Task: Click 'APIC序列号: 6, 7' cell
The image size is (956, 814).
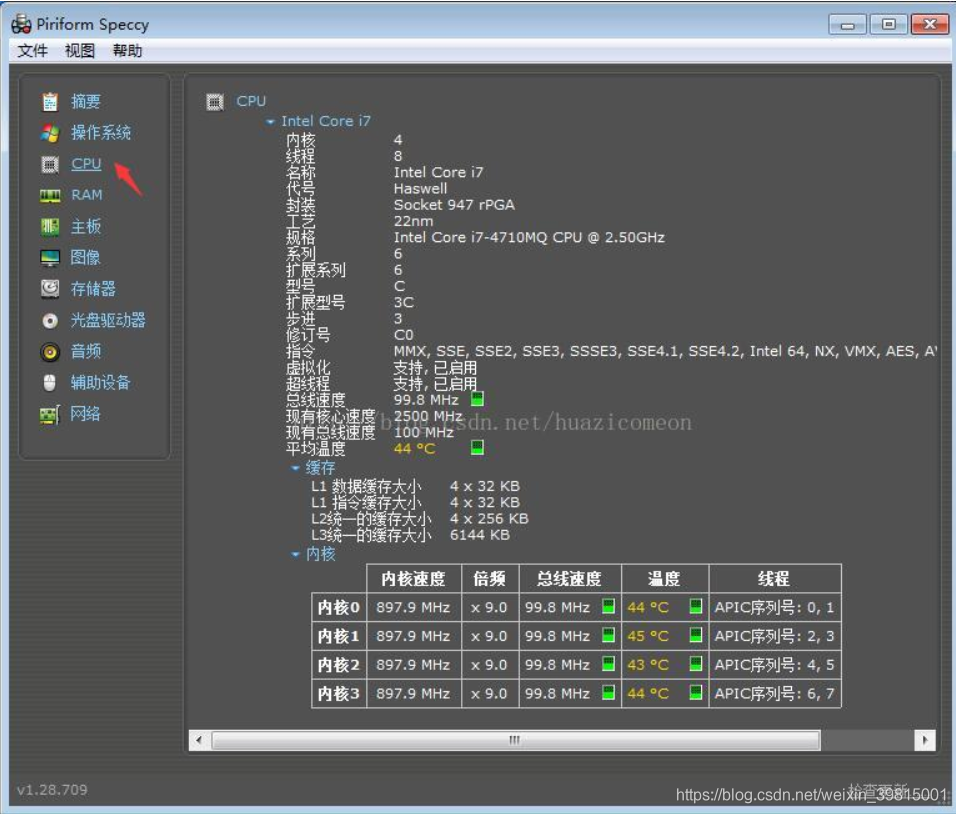Action: (774, 694)
